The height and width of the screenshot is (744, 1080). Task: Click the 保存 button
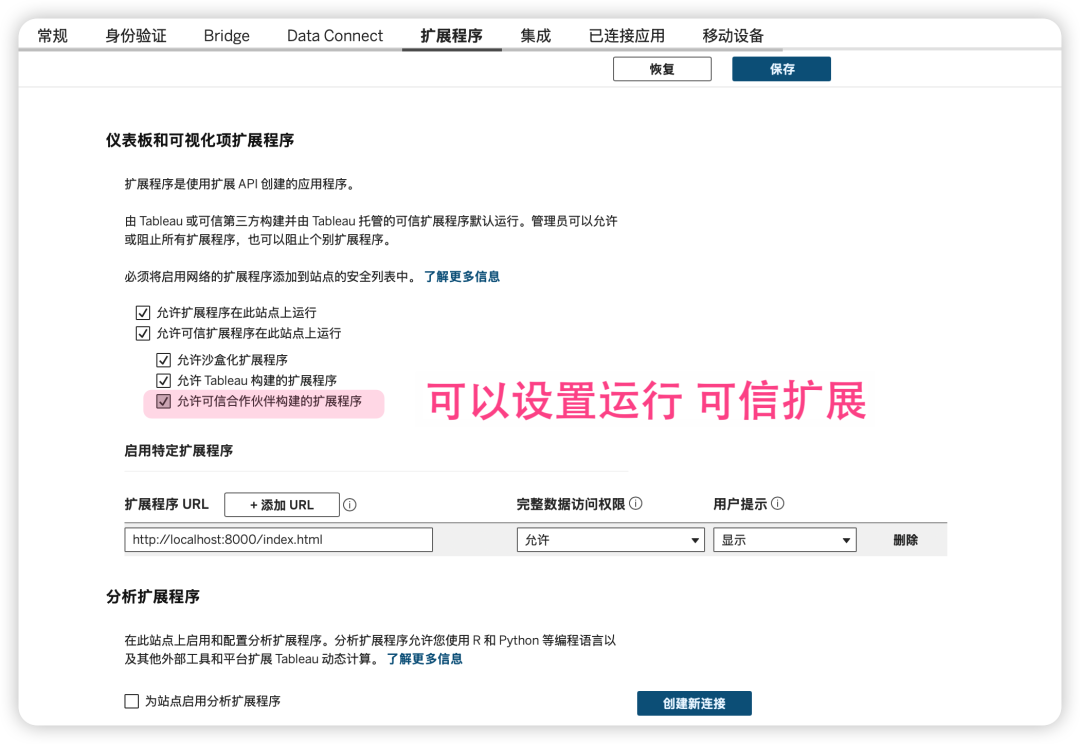(x=781, y=68)
